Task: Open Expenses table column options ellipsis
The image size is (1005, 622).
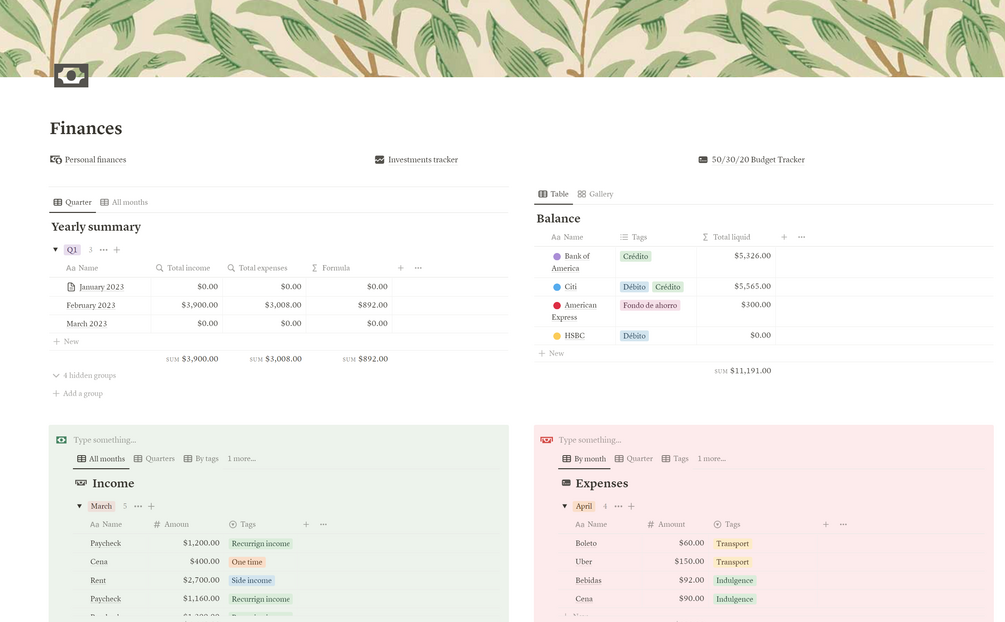Action: coord(843,525)
